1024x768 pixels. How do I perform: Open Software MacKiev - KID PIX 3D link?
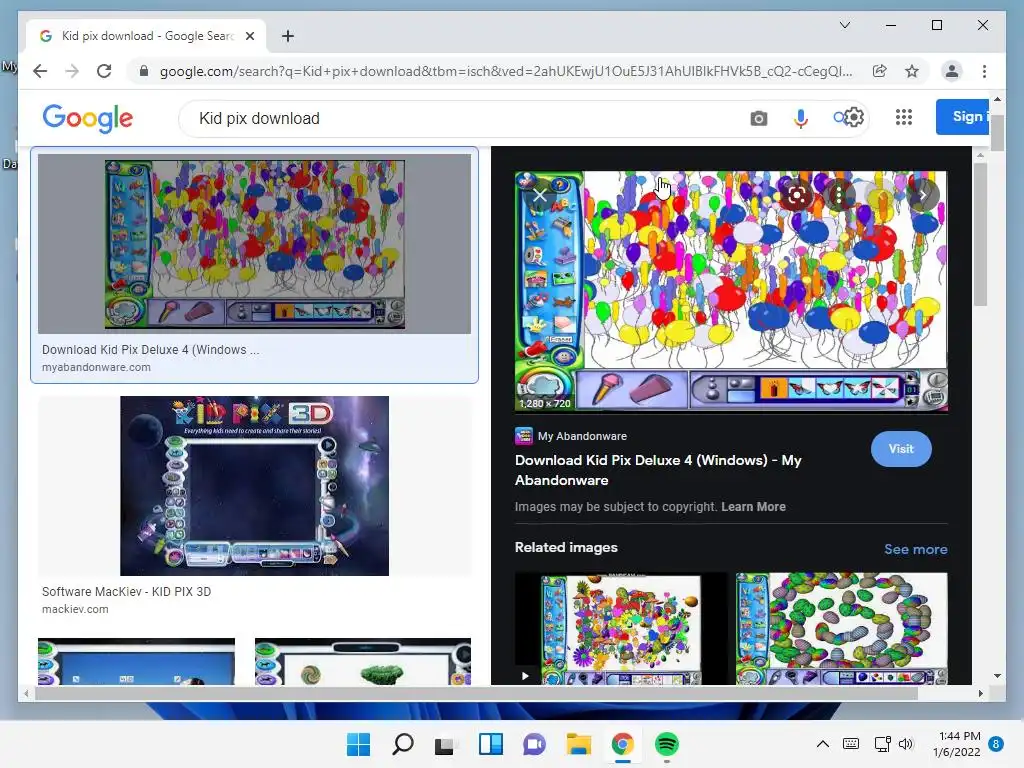point(126,592)
